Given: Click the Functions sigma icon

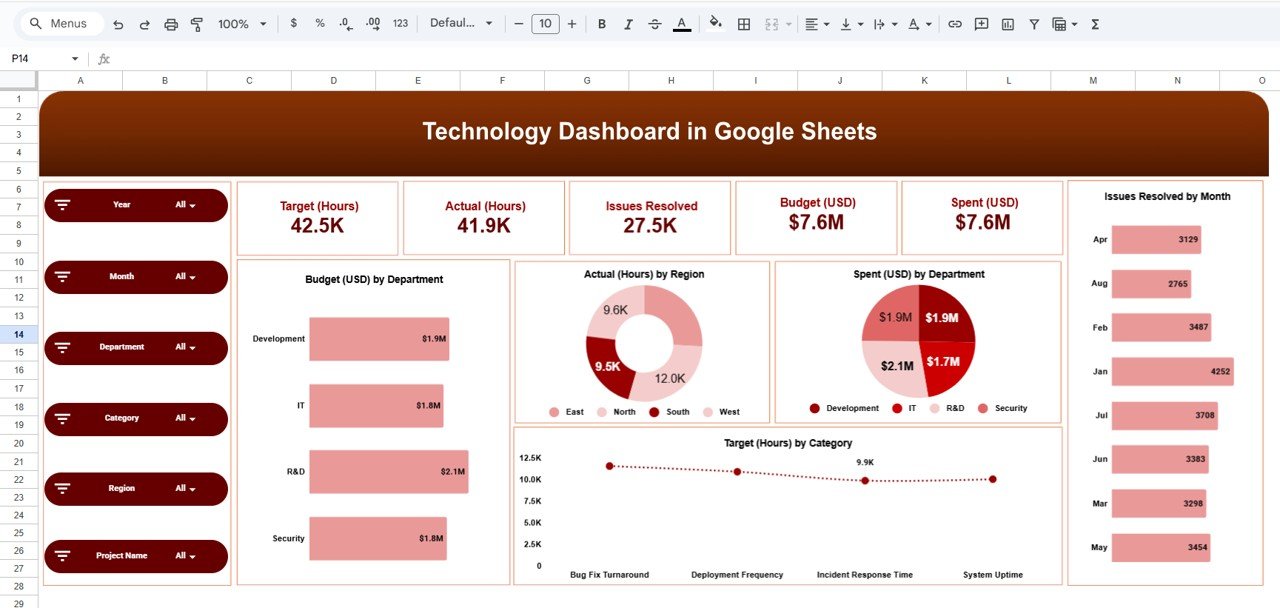Looking at the screenshot, I should tap(1096, 23).
